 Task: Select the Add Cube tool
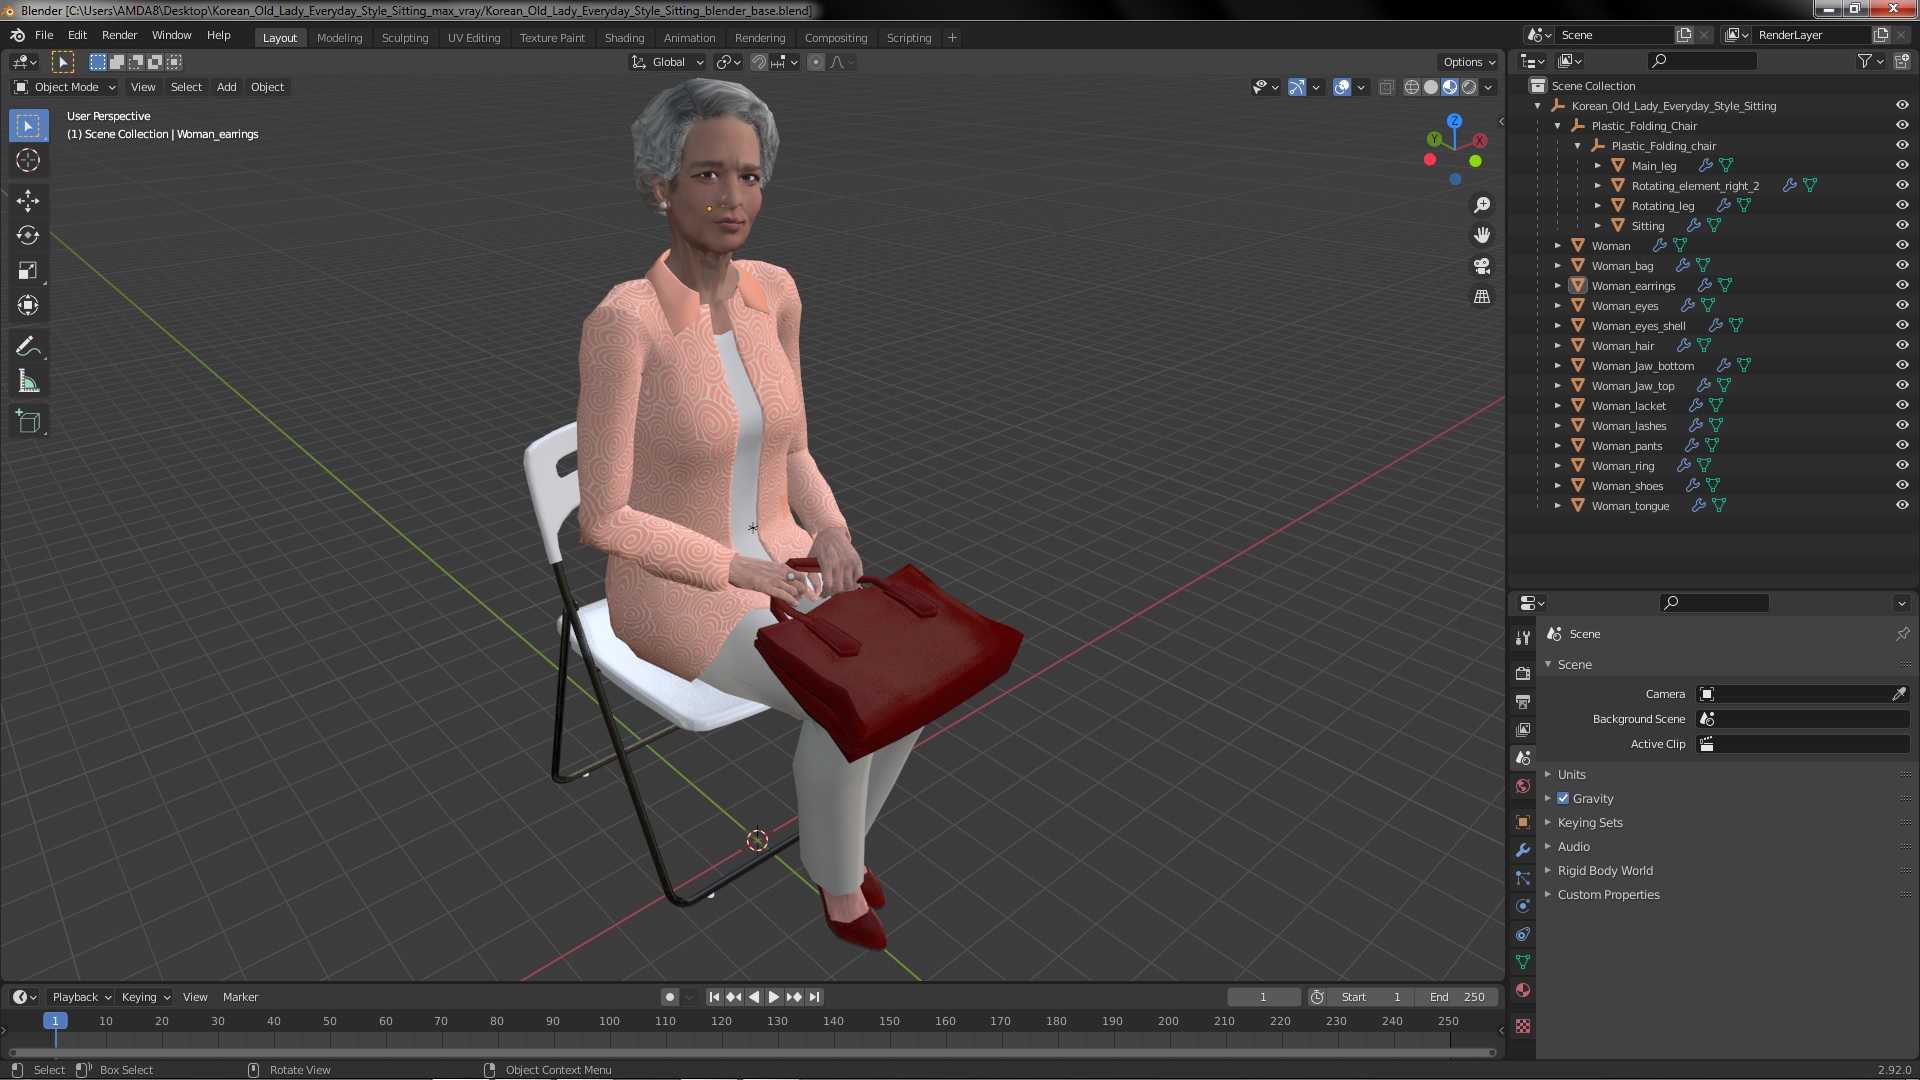(28, 422)
